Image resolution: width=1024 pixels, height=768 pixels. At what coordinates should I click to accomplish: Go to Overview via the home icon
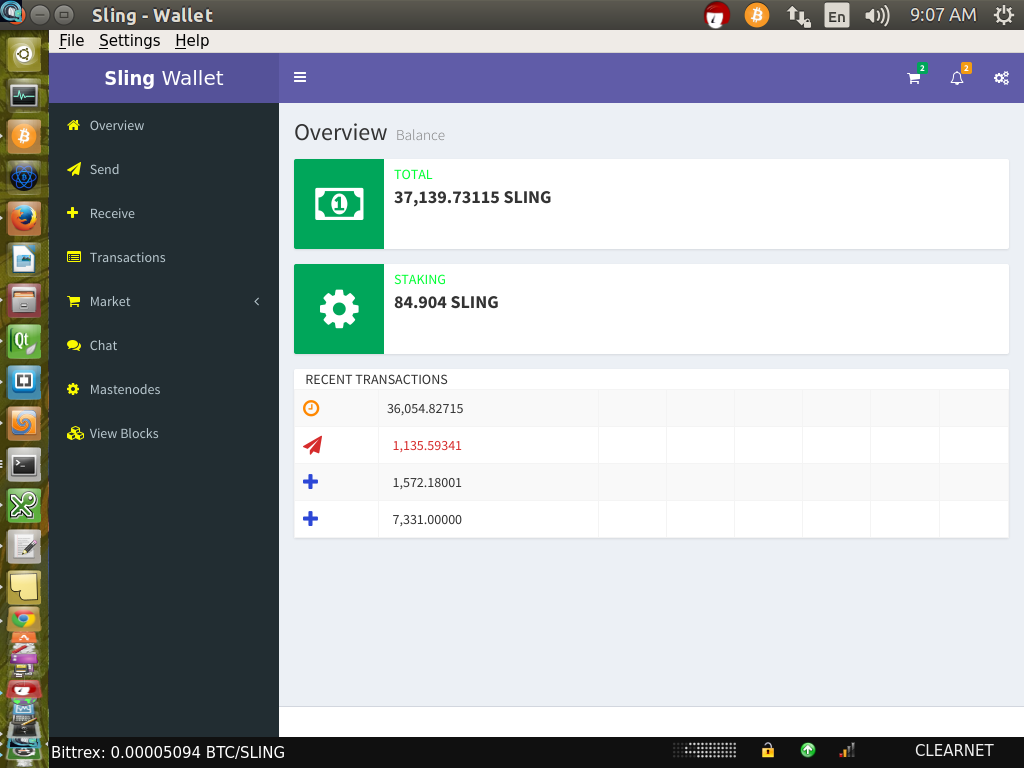[x=73, y=125]
